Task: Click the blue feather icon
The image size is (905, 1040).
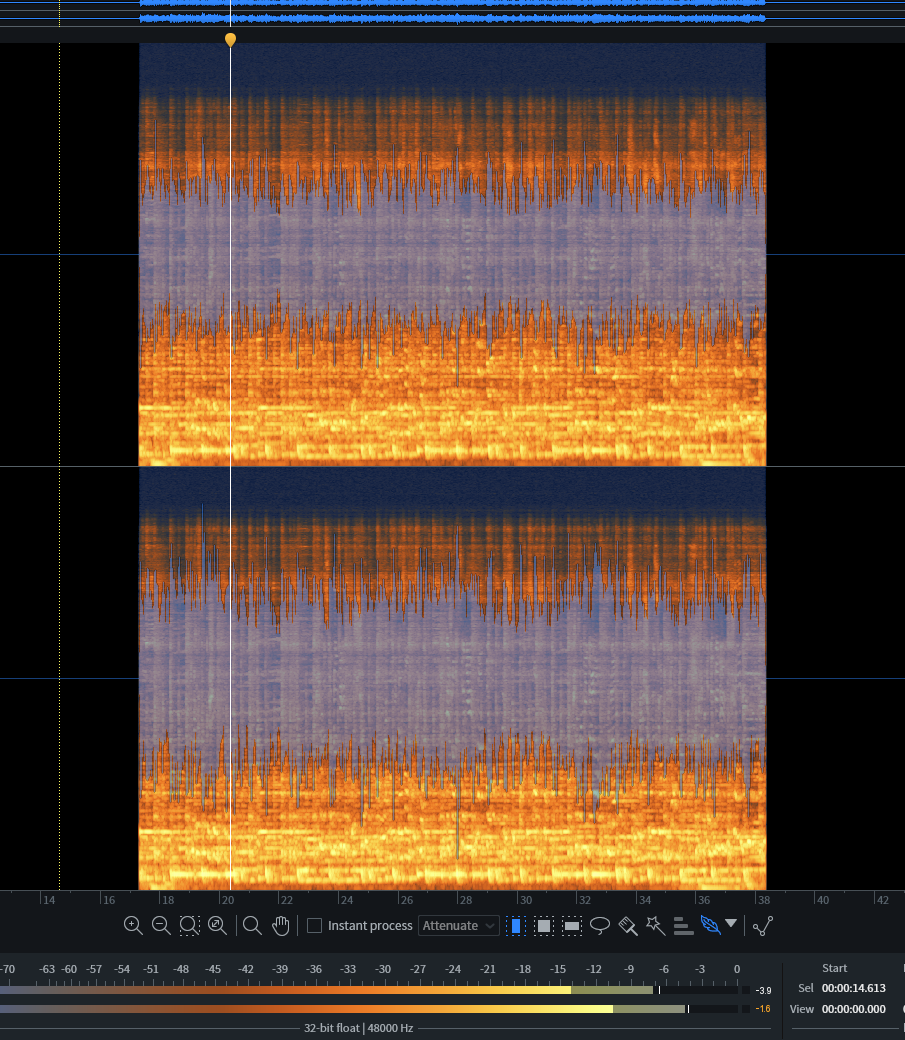Action: click(x=711, y=925)
